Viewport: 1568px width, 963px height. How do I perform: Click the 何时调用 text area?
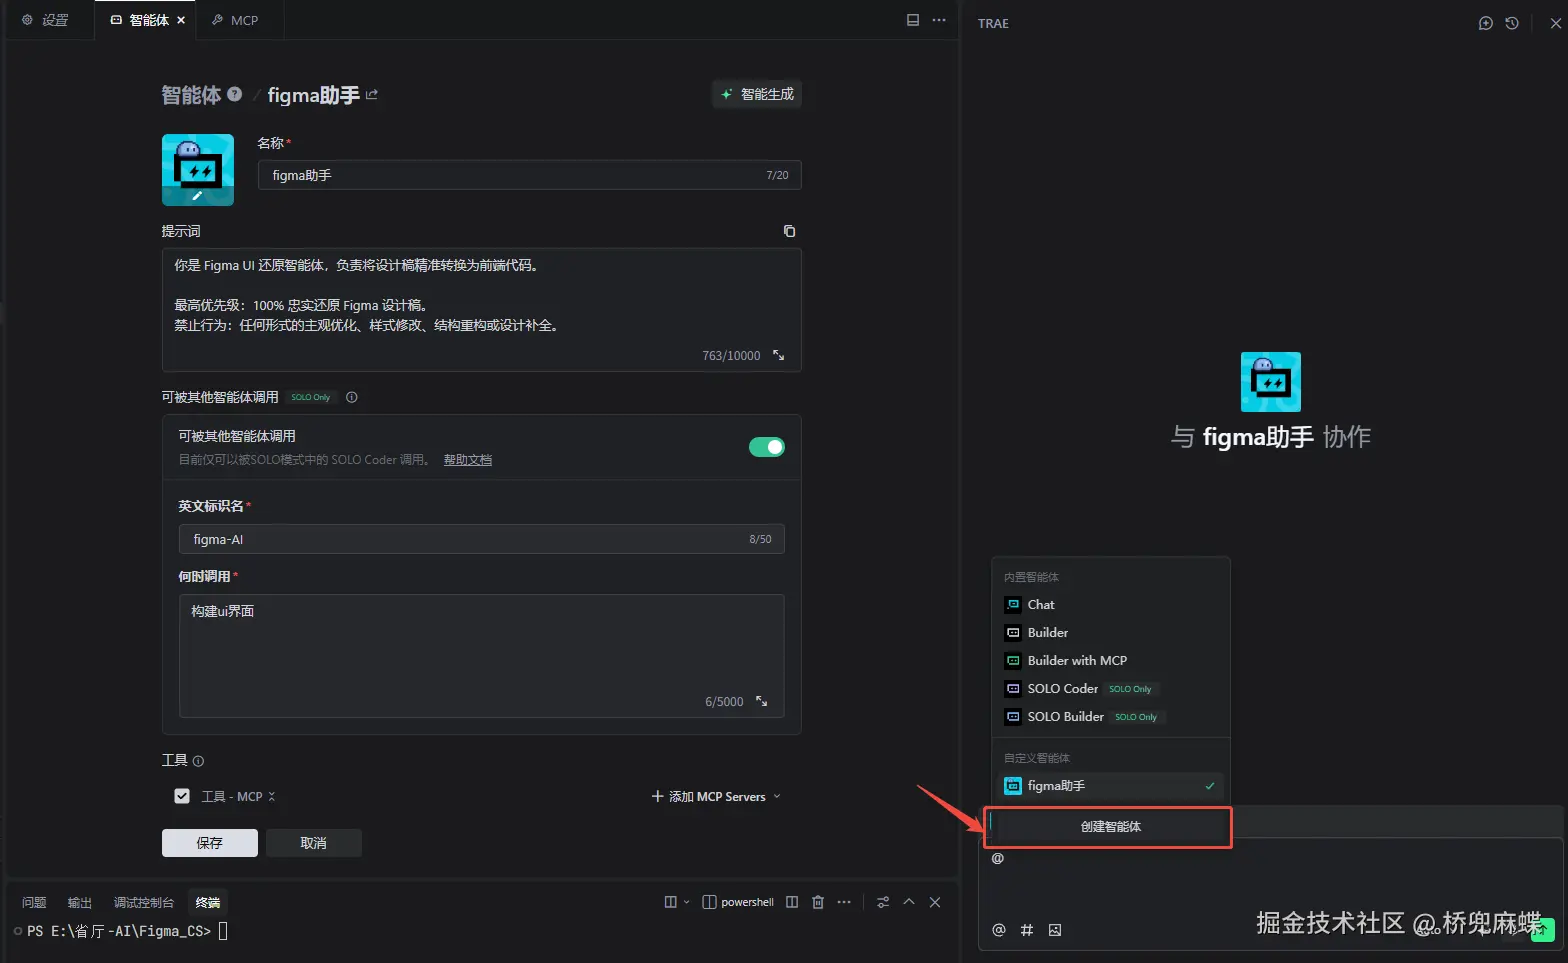[x=482, y=656]
